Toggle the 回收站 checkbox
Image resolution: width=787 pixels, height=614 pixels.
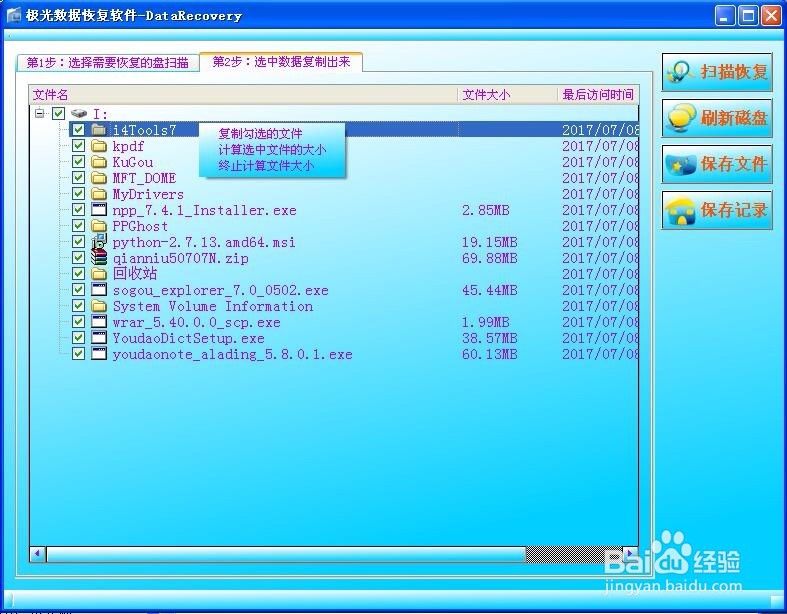pyautogui.click(x=78, y=274)
